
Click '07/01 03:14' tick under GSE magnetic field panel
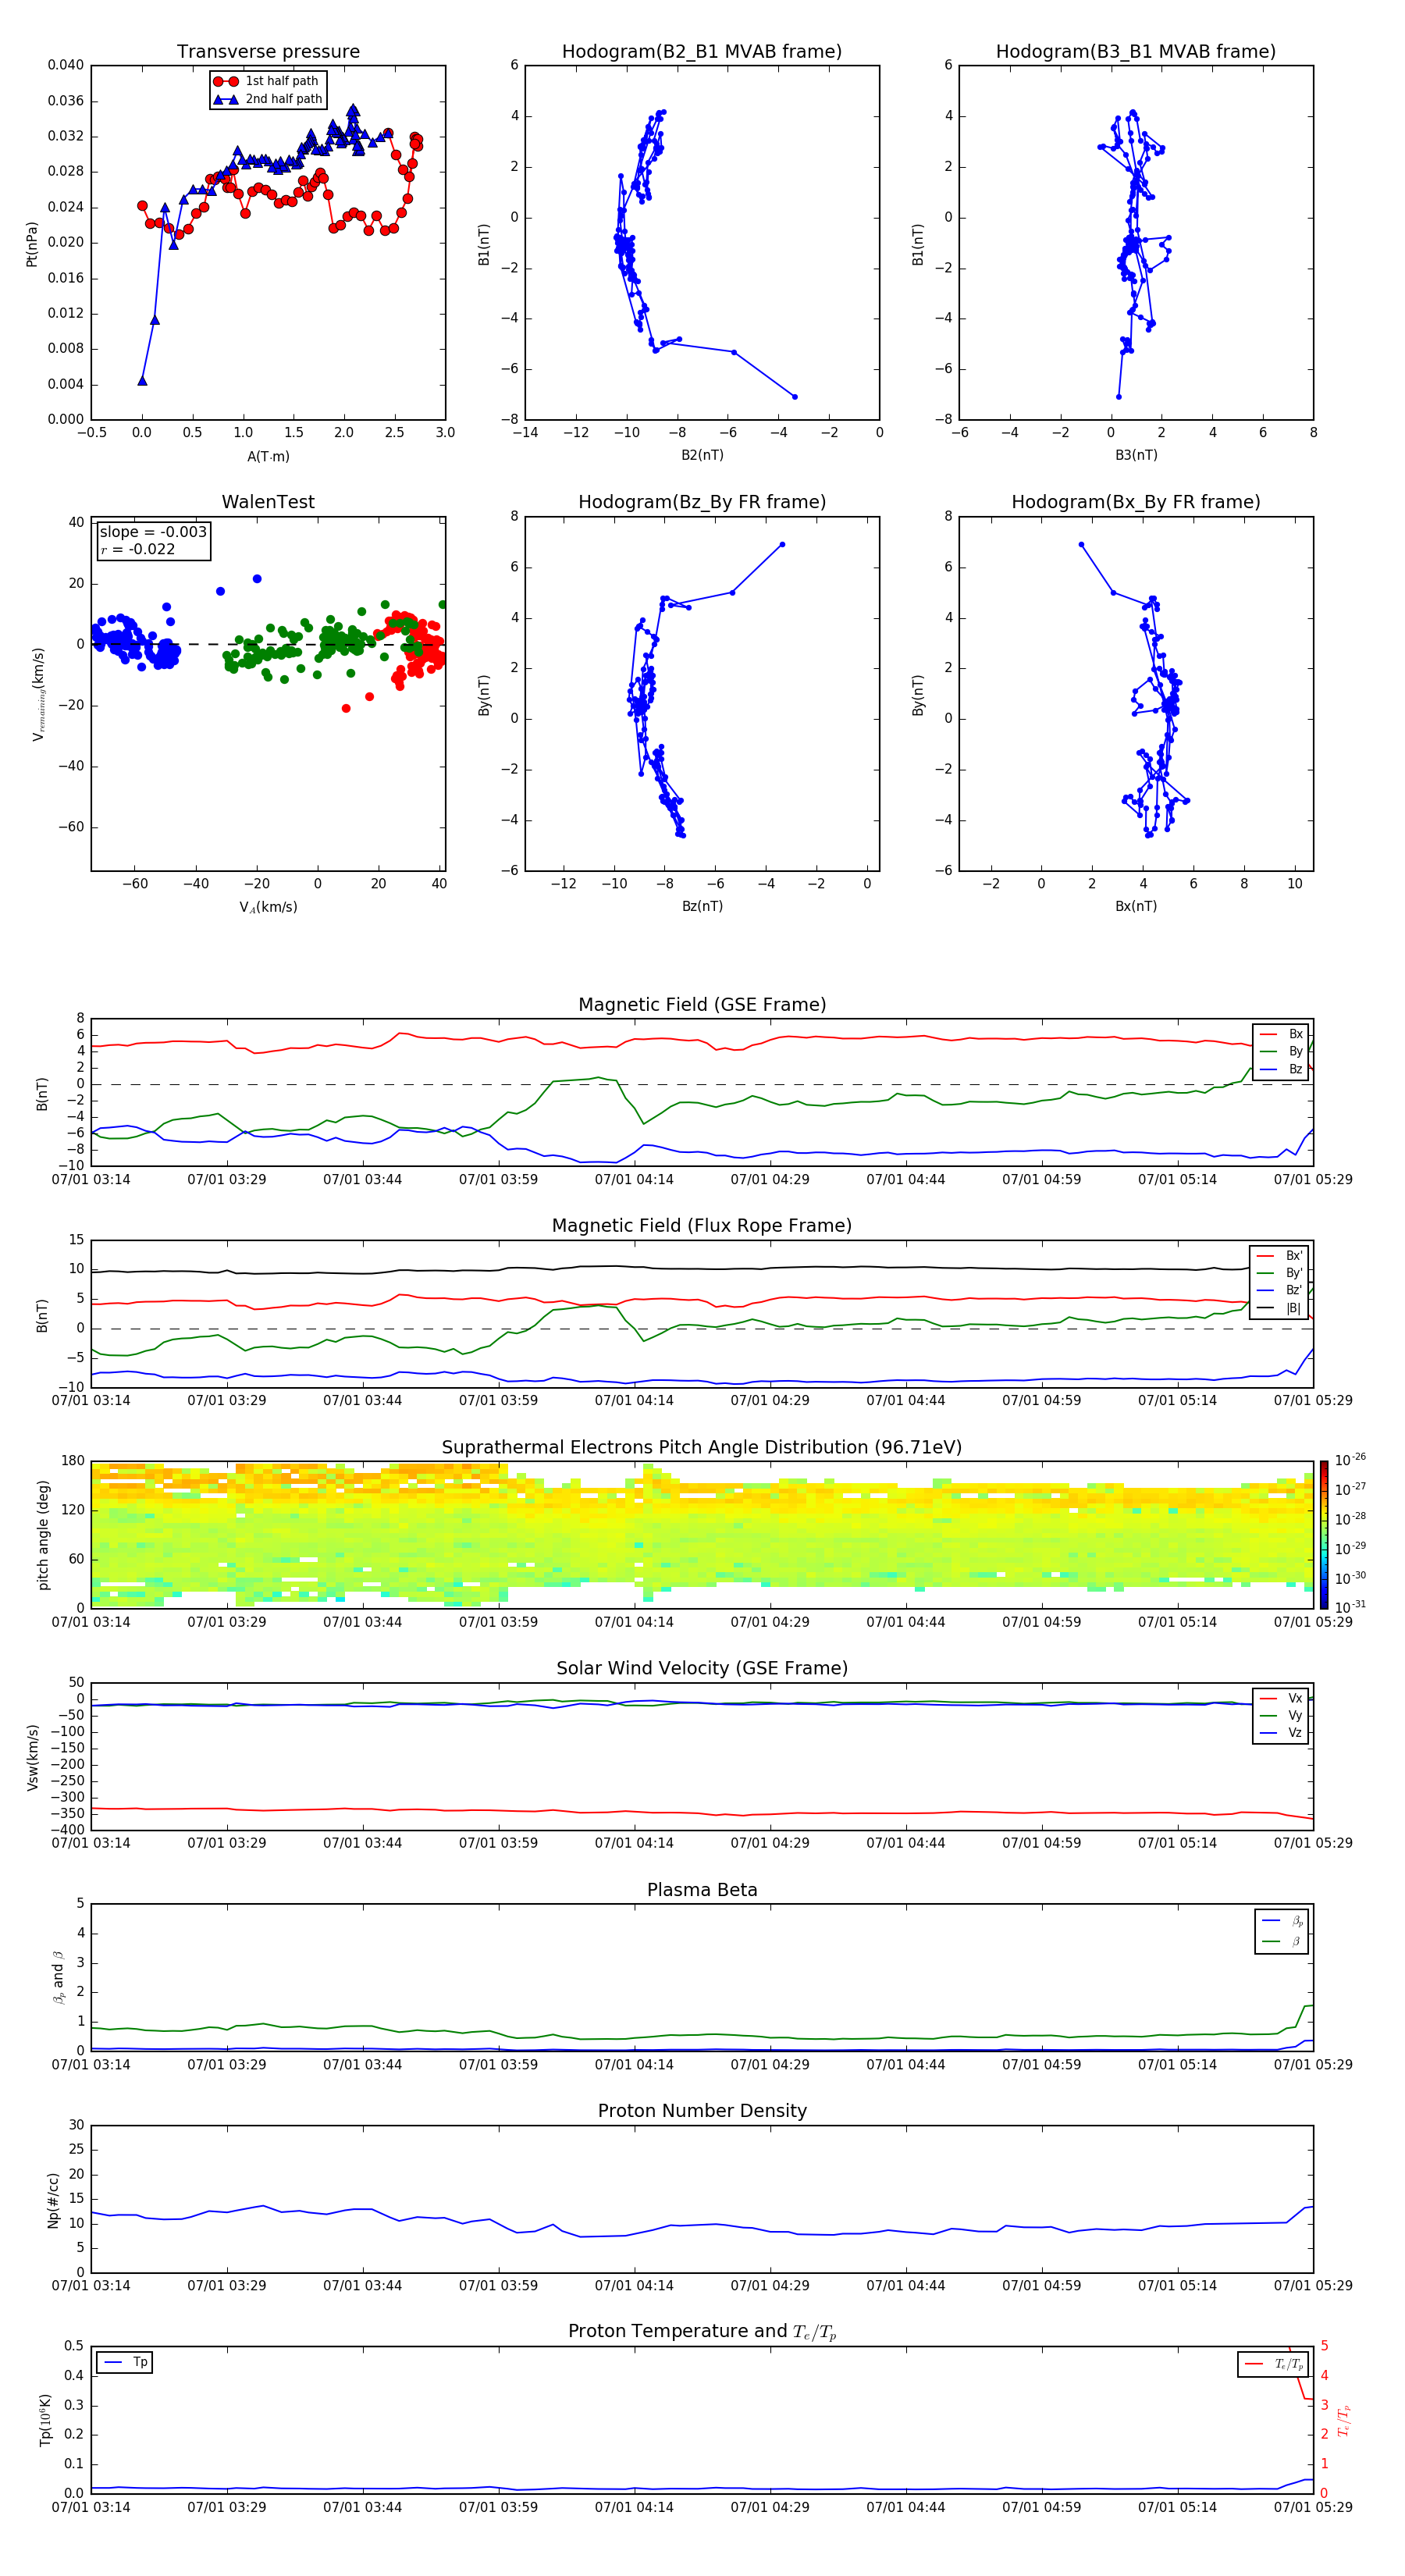click(x=91, y=1179)
